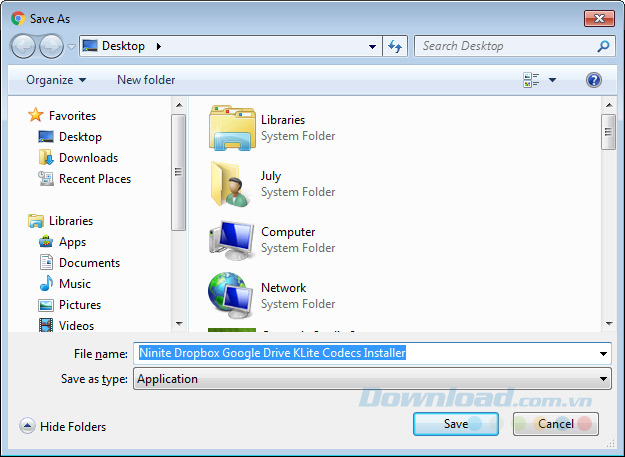Image resolution: width=625 pixels, height=457 pixels.
Task: Open Recent Places in Favorites
Action: (95, 179)
